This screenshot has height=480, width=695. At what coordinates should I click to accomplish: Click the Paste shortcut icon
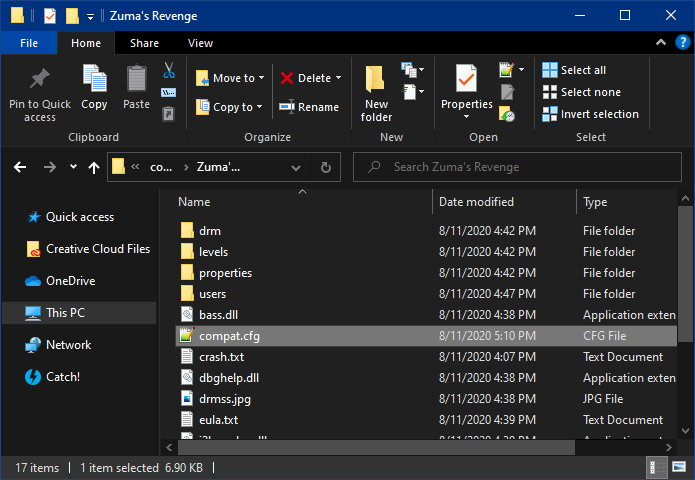tap(168, 114)
